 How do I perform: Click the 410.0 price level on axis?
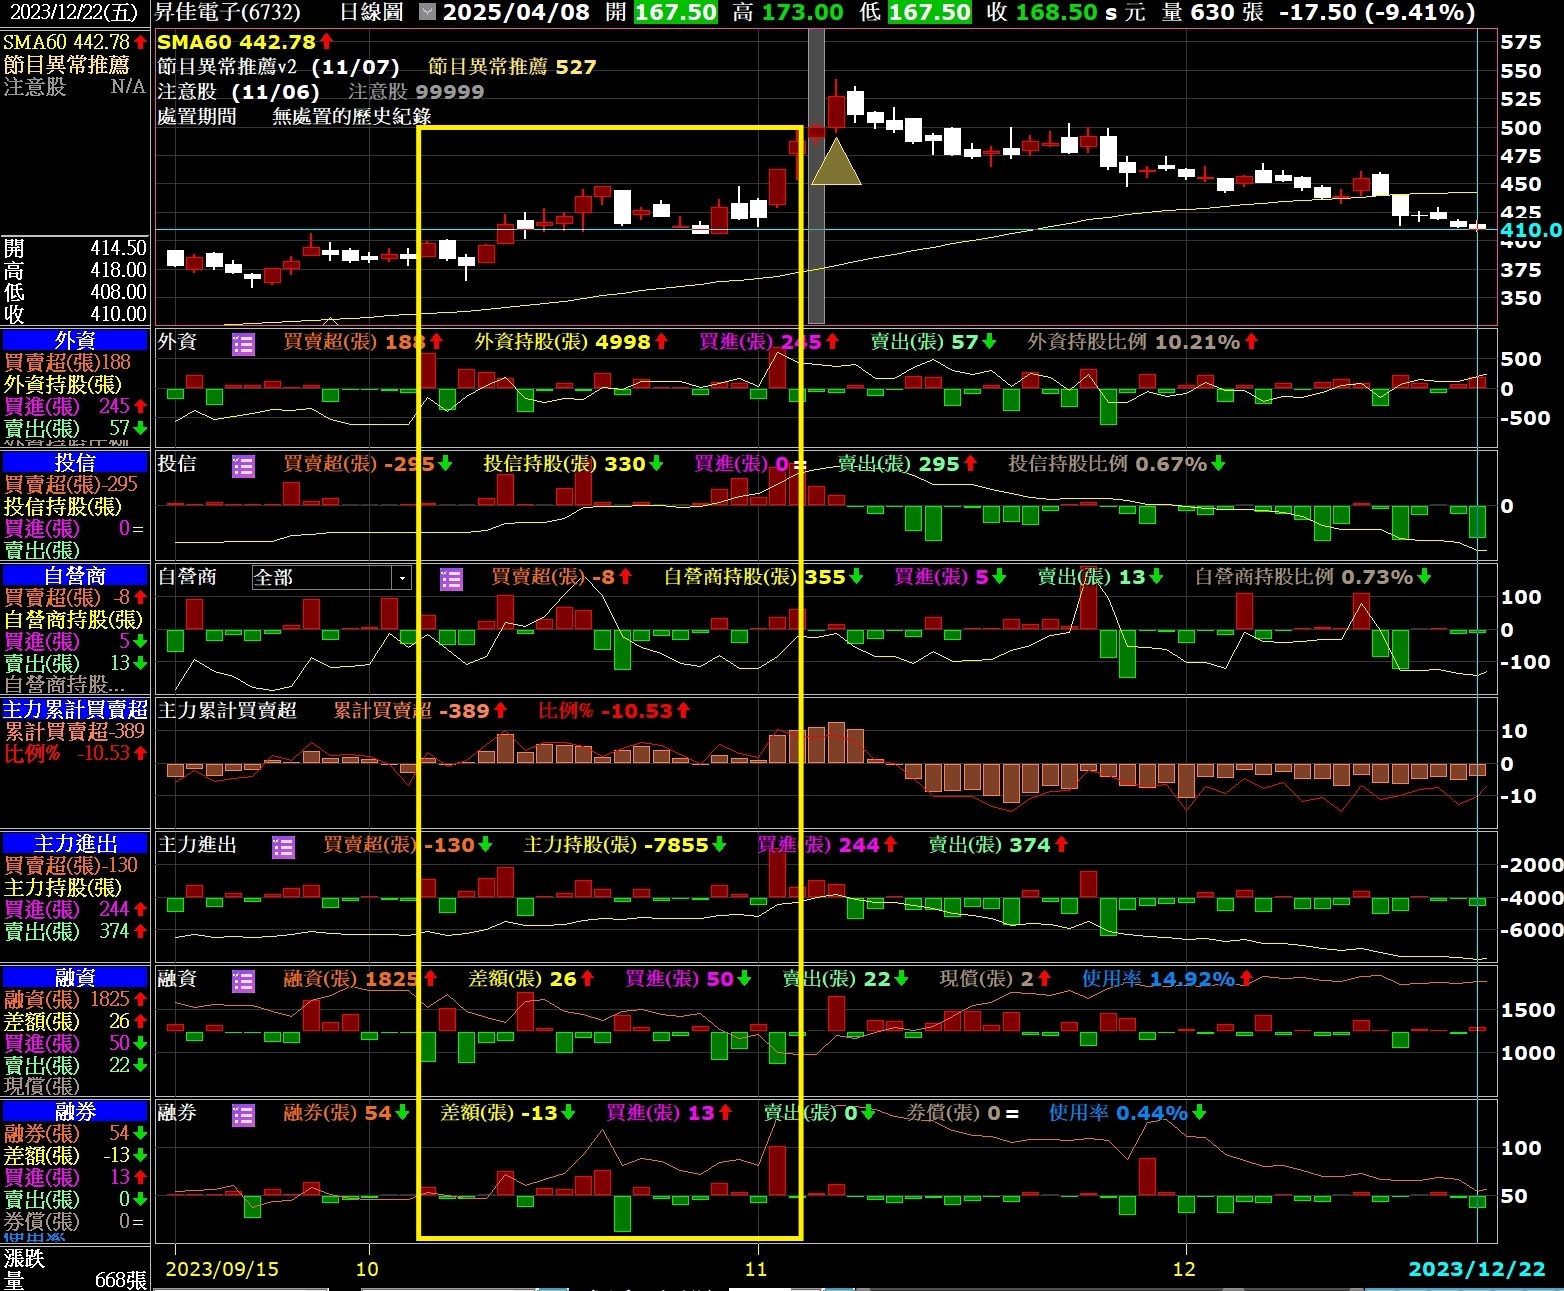1530,230
